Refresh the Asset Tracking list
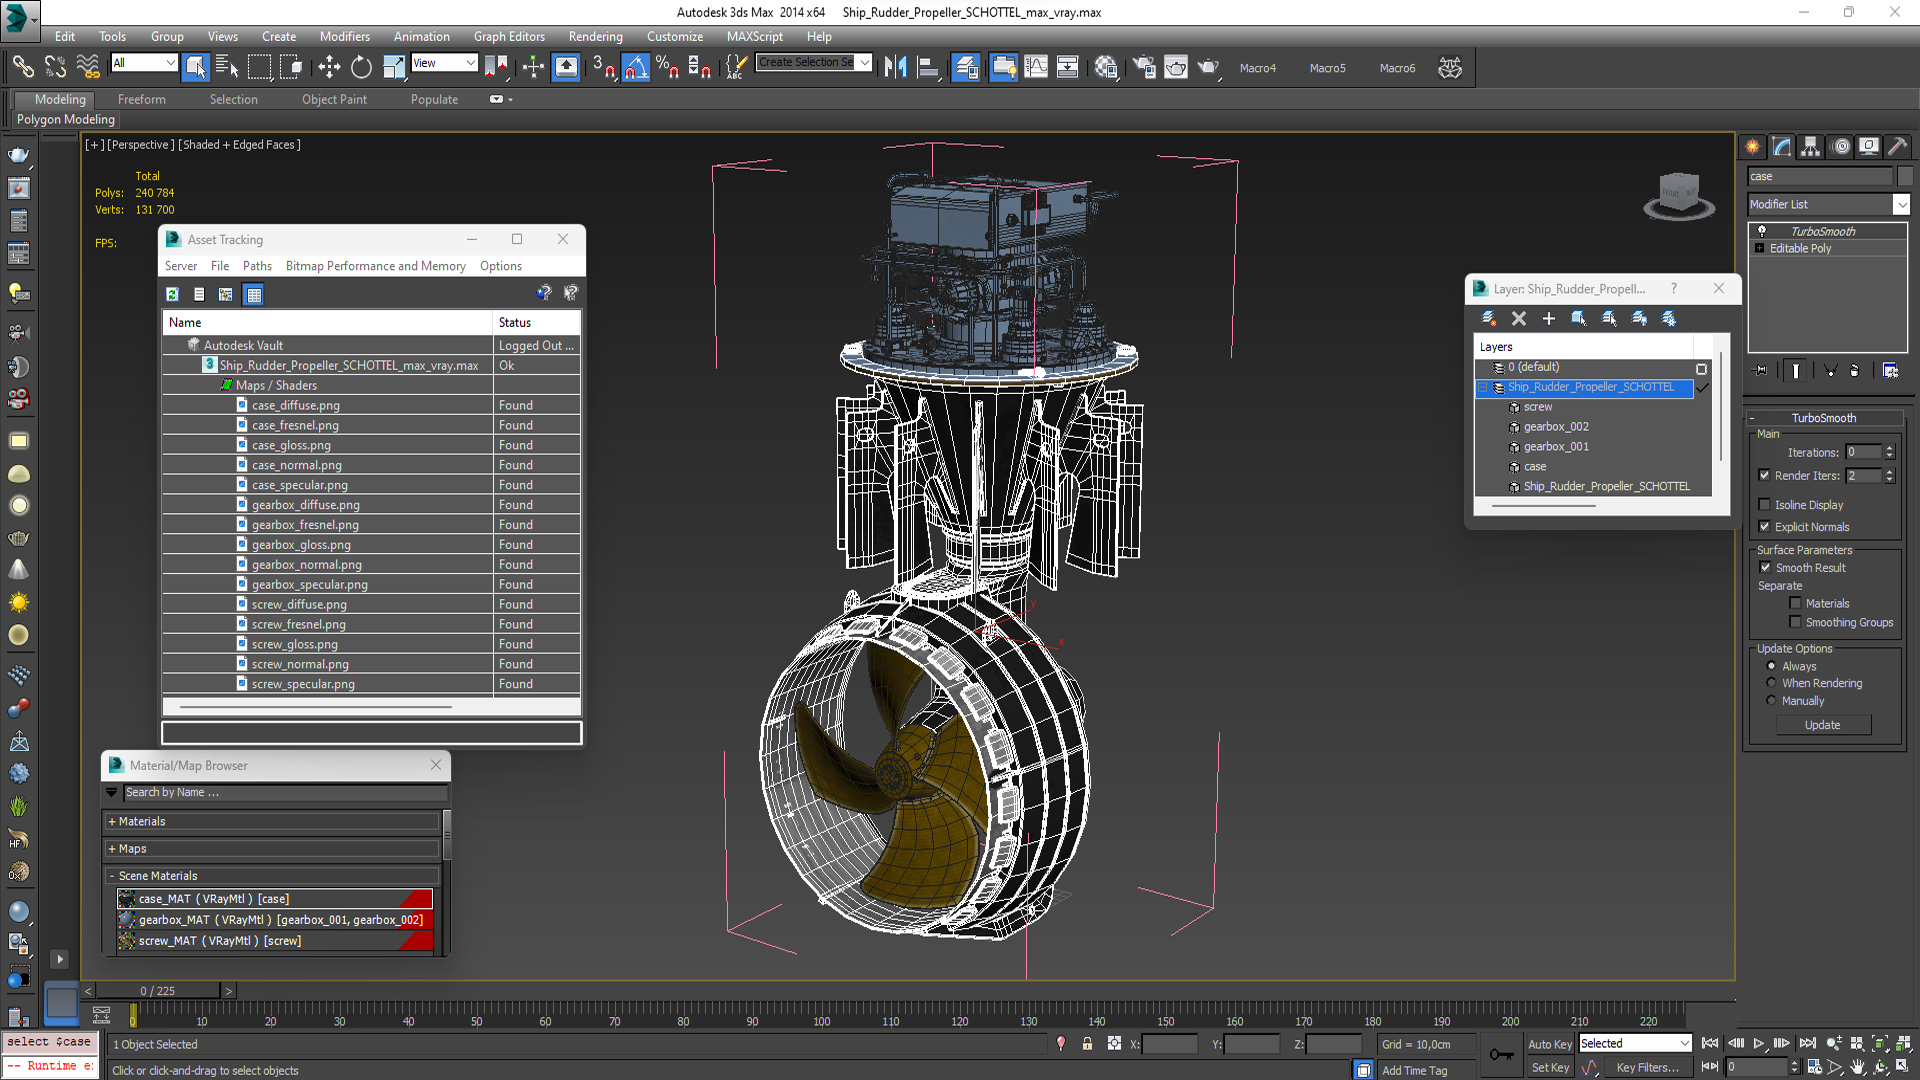The height and width of the screenshot is (1080, 1920). click(172, 294)
